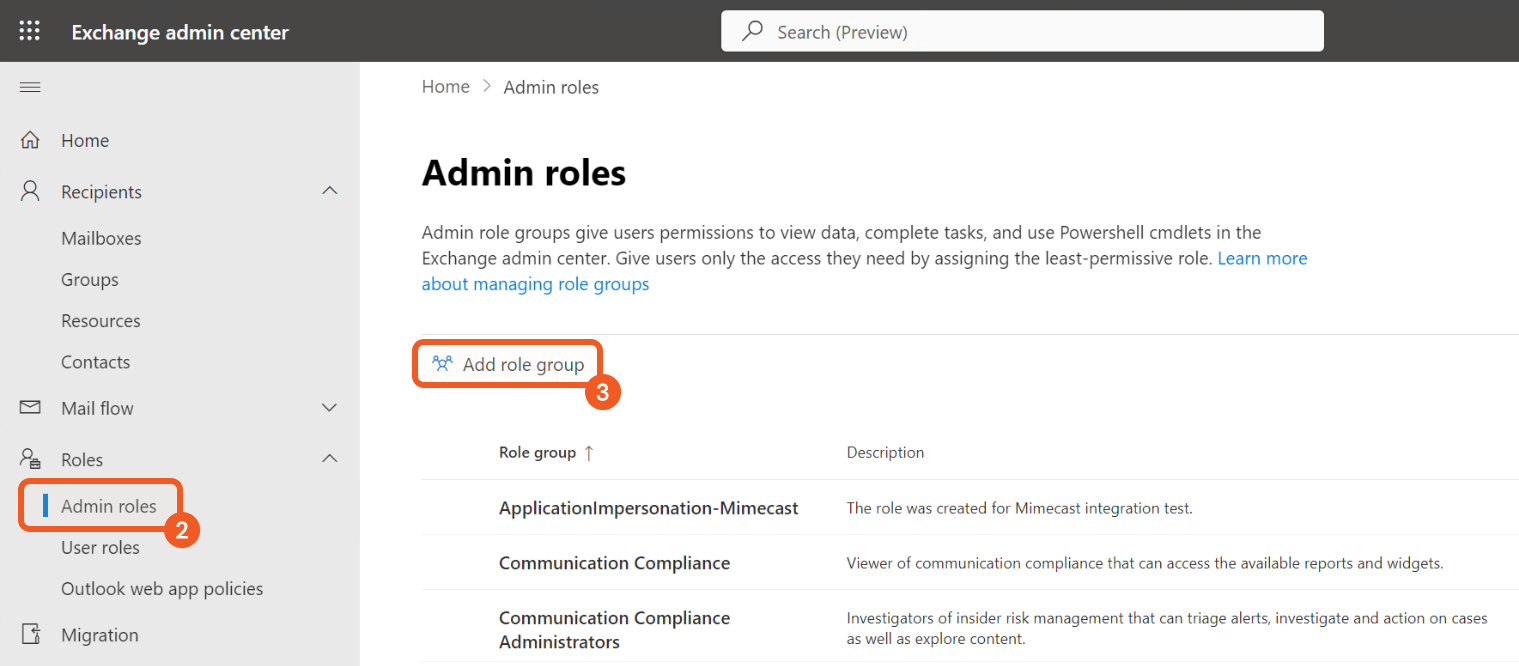Viewport: 1519px width, 666px height.
Task: Open the ApplicationImpersonation-Mimecast role group
Action: coord(648,507)
